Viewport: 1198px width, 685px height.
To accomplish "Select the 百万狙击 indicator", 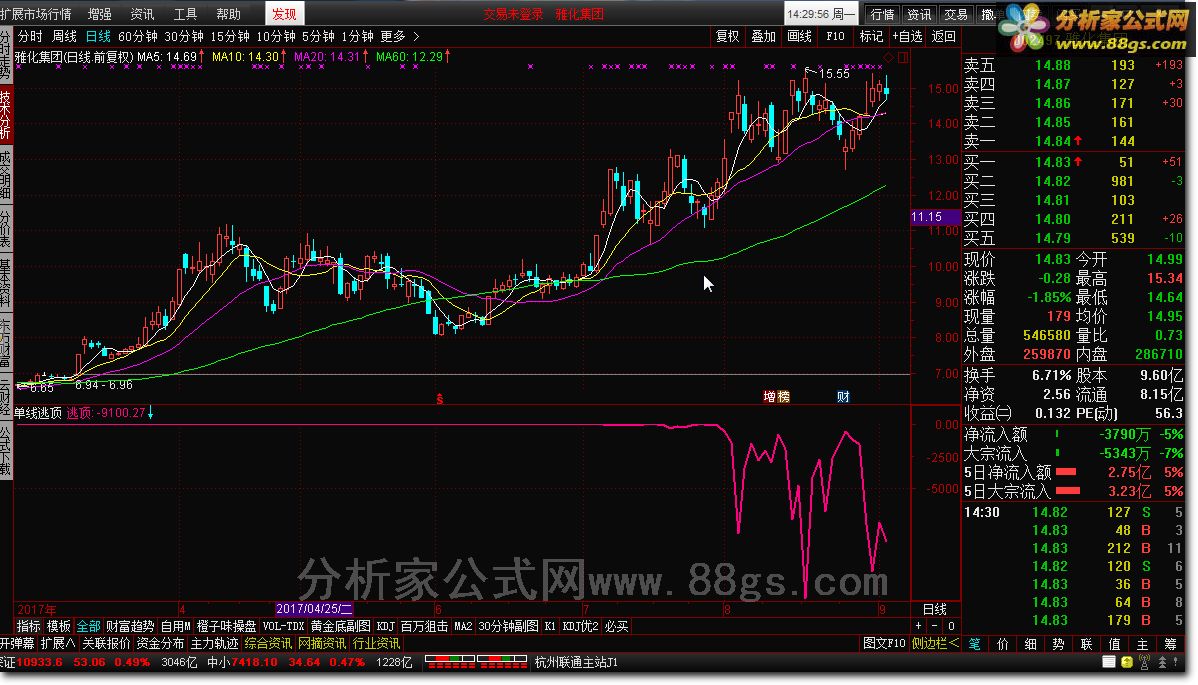I will pos(425,626).
